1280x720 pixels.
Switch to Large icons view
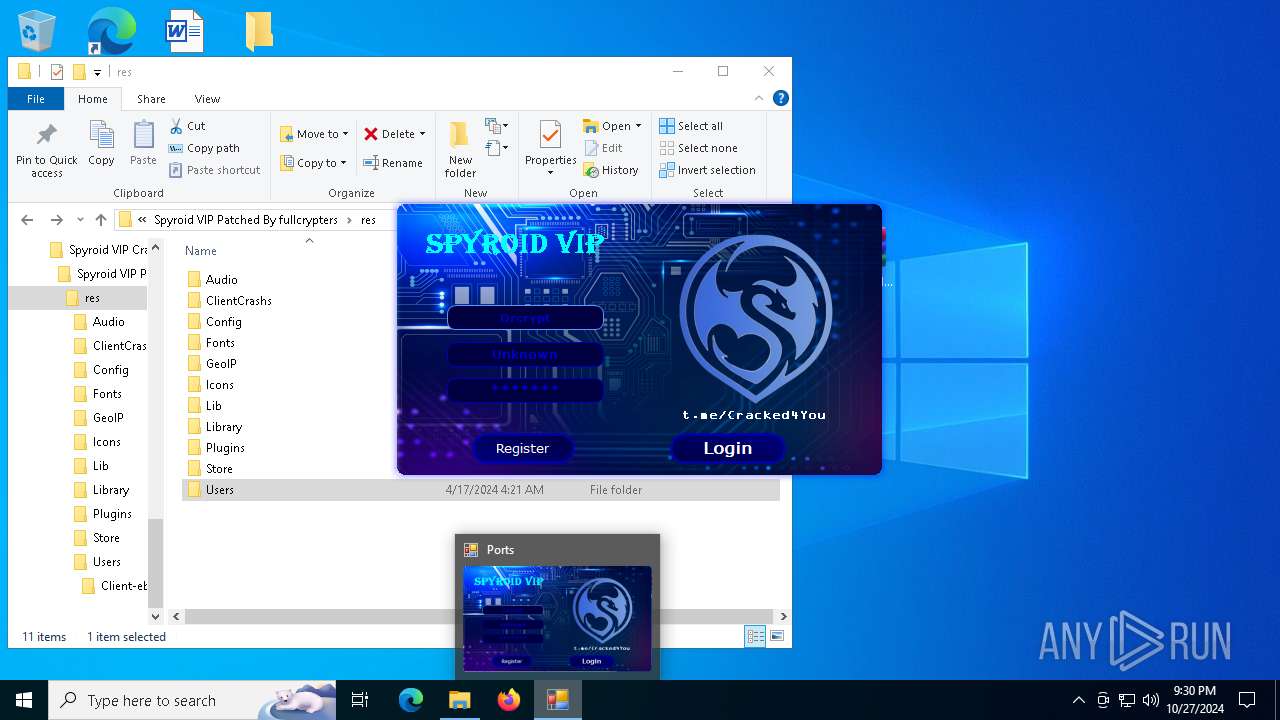tap(776, 636)
